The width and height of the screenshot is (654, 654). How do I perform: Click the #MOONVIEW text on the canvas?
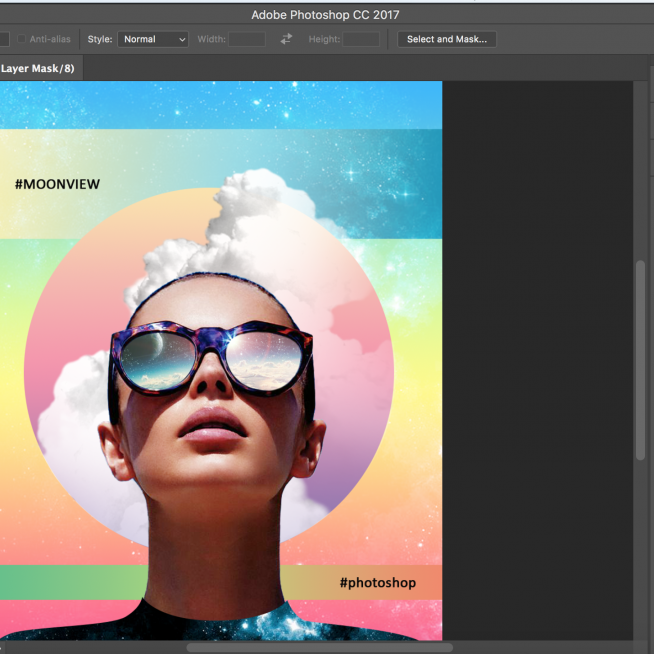57,184
